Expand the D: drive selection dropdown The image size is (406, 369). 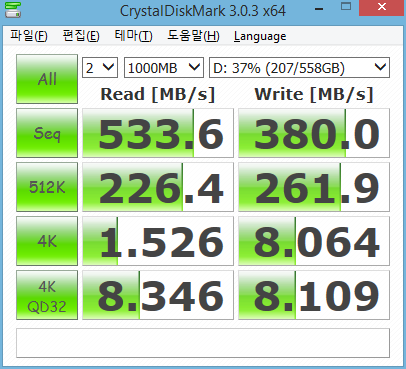(299, 68)
